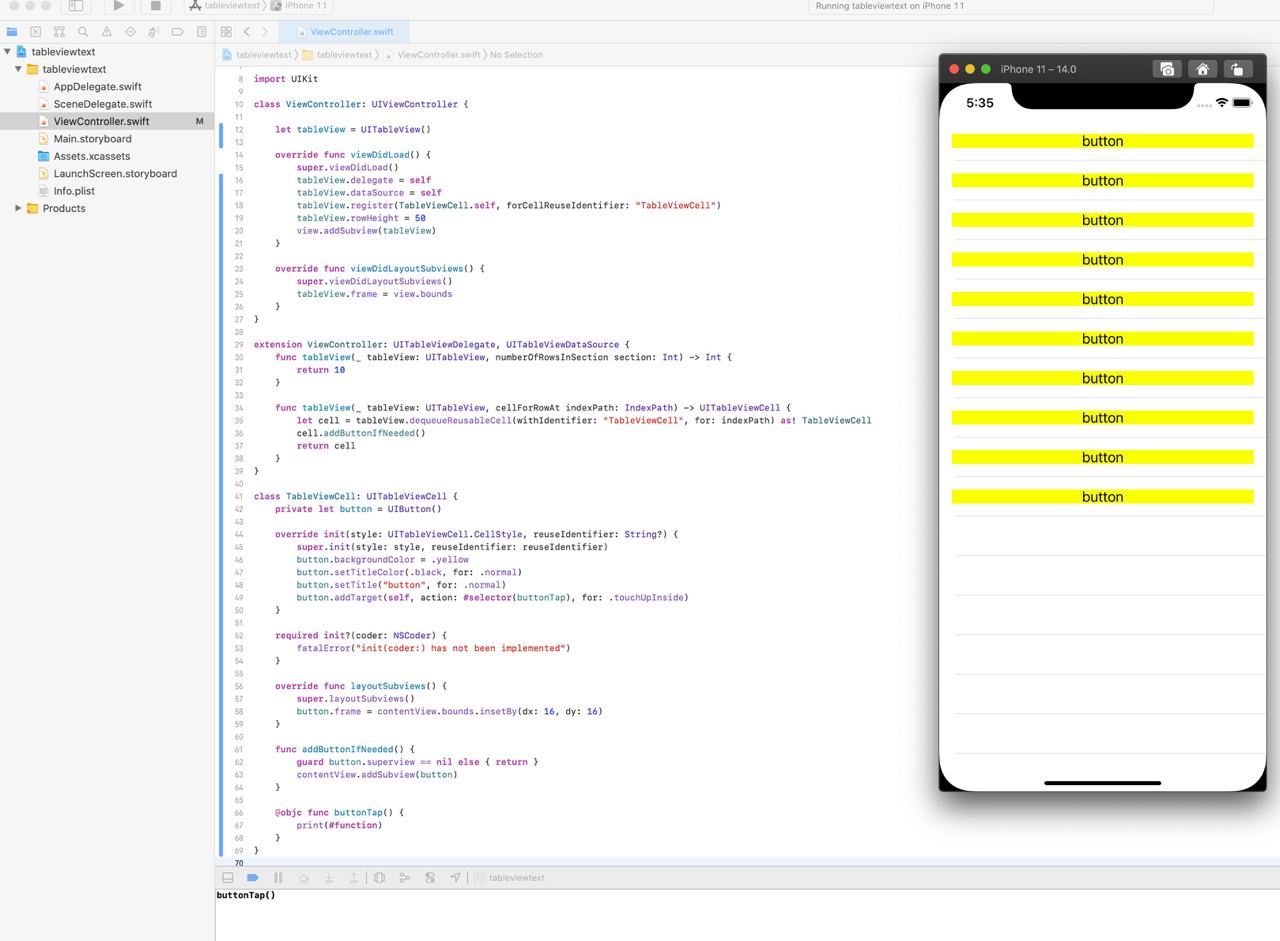
Task: Click "iPhone 11 – 14.0" Simulator title
Action: tap(1038, 69)
